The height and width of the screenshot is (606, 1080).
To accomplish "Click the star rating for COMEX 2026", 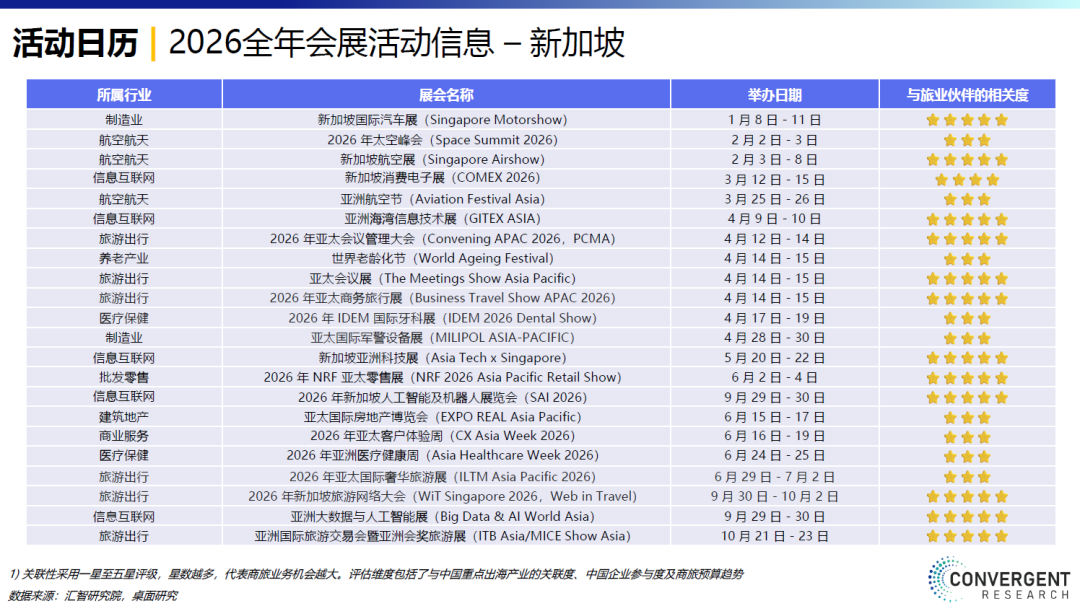I will 967,180.
